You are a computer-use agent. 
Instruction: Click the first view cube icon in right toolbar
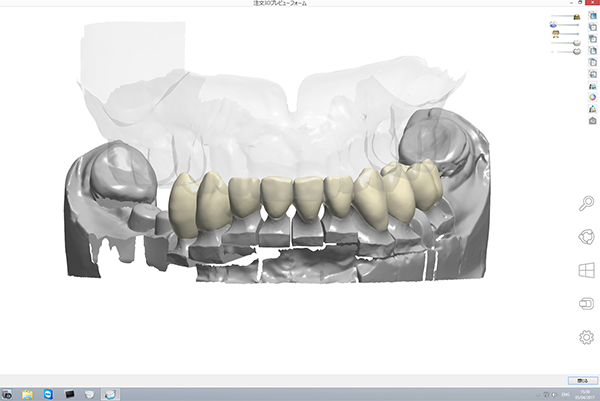point(592,17)
